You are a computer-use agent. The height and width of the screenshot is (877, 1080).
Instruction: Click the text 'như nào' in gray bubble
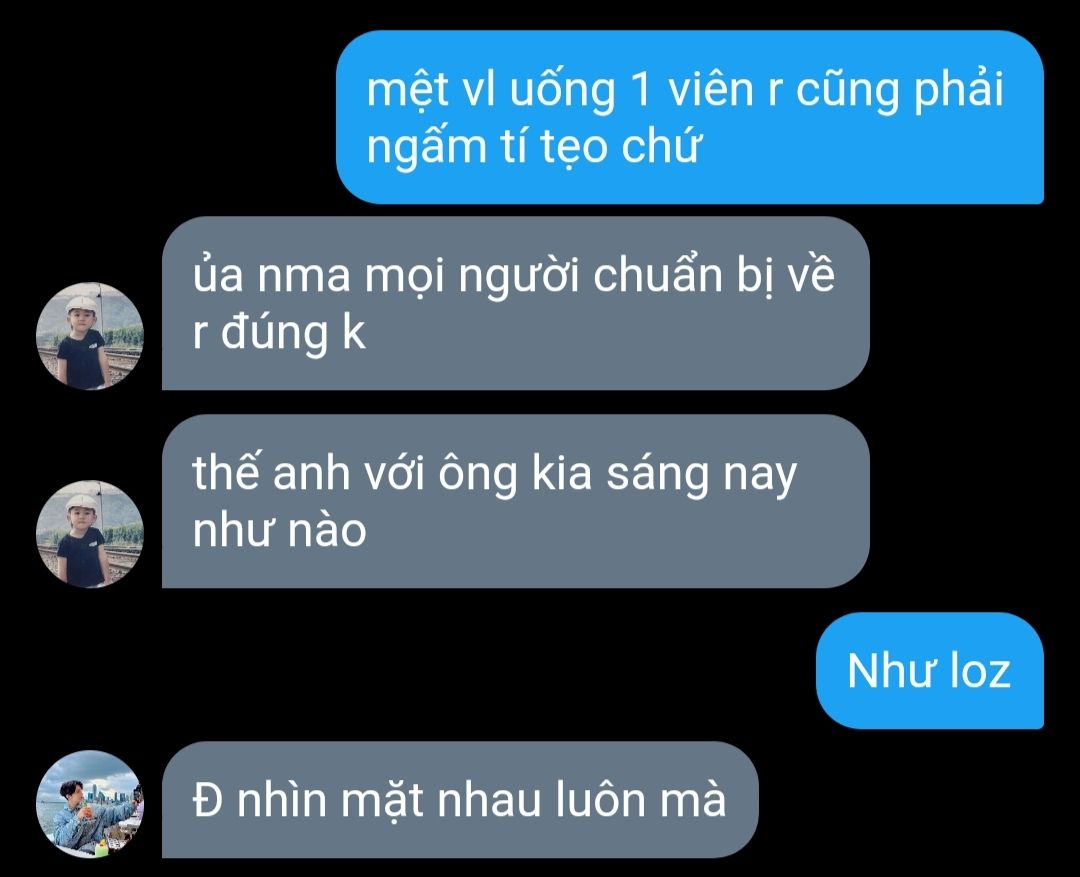point(279,530)
